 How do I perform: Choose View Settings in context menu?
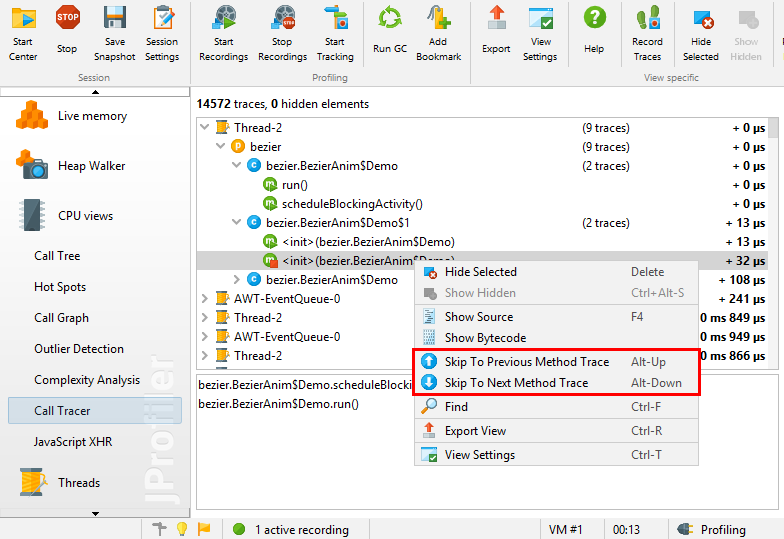click(x=556, y=454)
